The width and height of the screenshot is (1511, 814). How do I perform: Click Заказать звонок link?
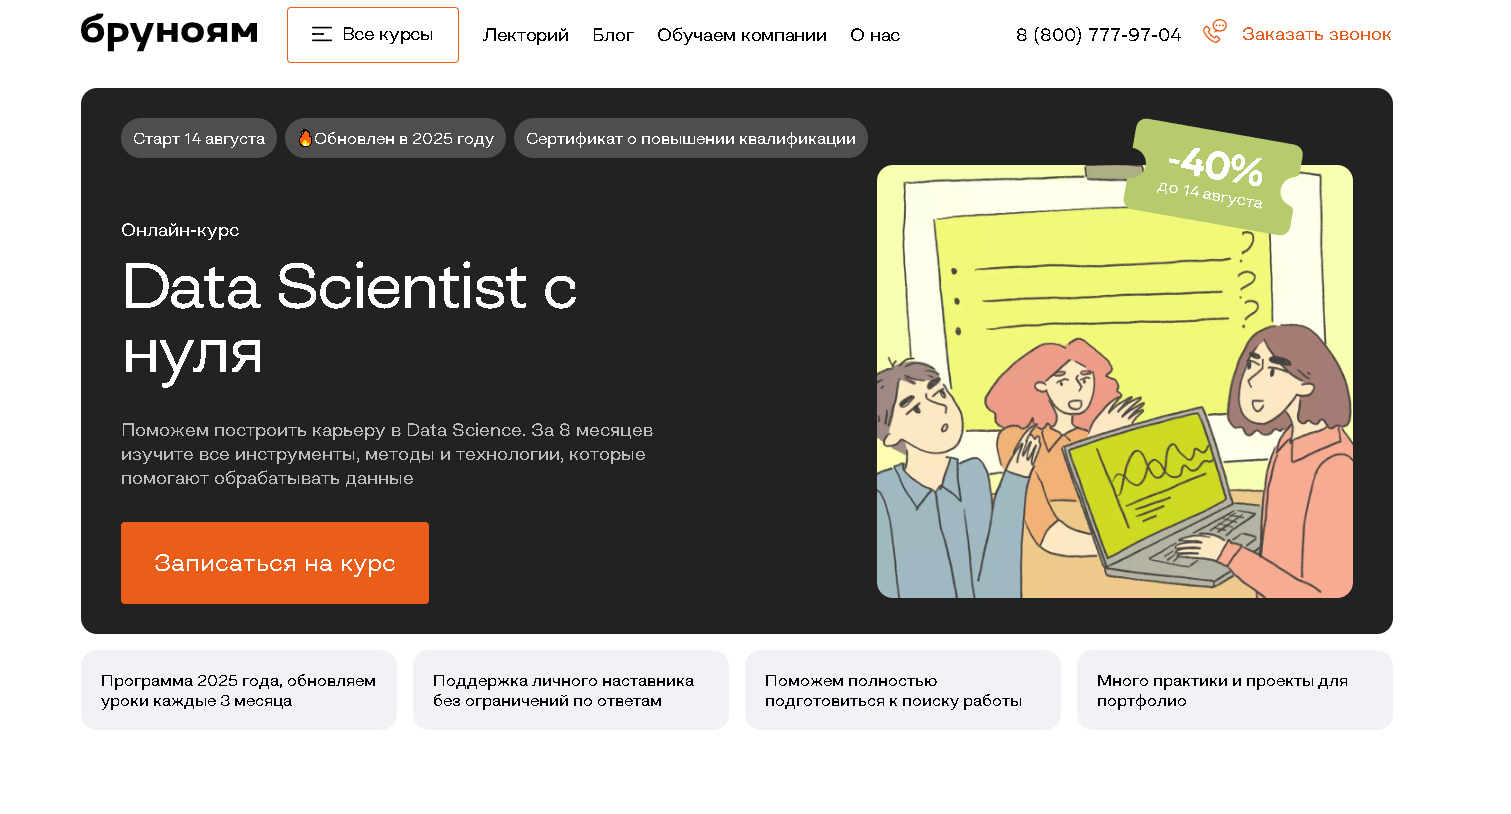tap(1316, 34)
